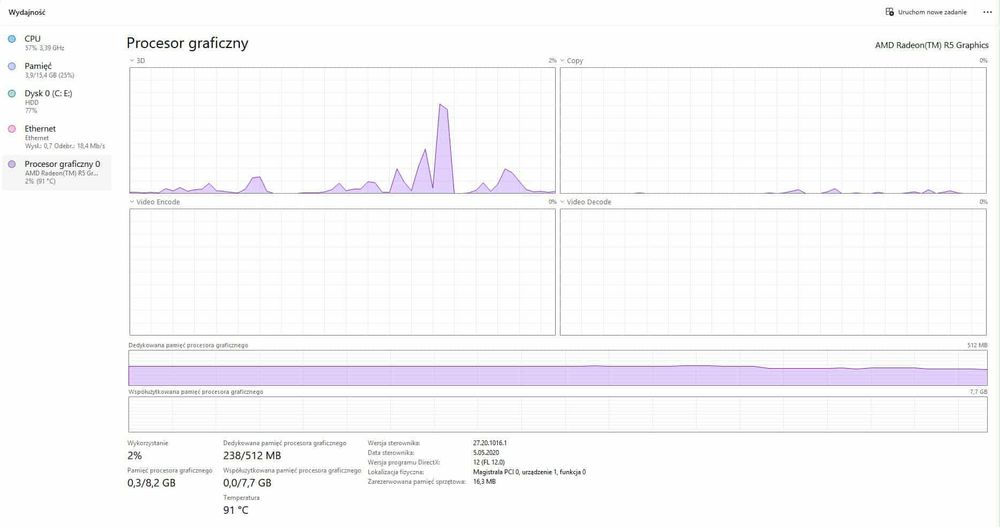Image resolution: width=1000 pixels, height=527 pixels.
Task: Click the Video Encode graph area
Action: tap(342, 272)
